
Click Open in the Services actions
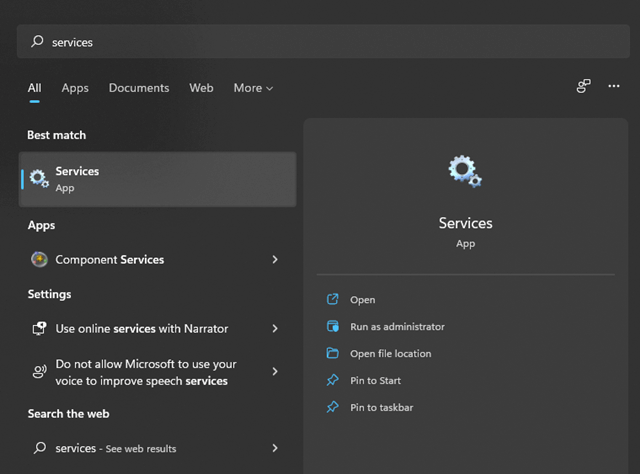(x=362, y=300)
